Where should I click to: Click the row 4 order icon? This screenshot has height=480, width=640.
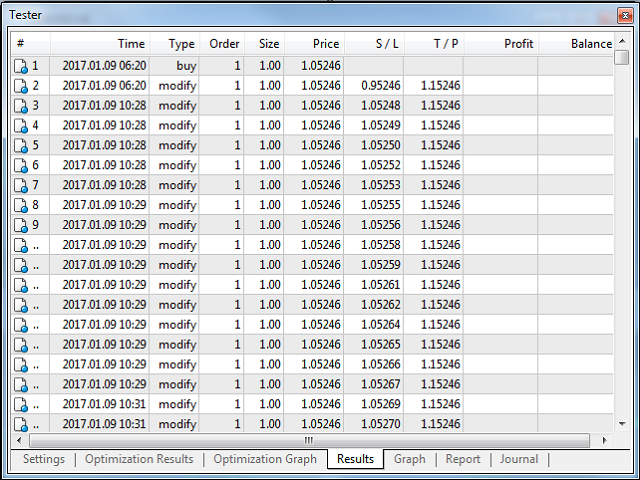21,126
